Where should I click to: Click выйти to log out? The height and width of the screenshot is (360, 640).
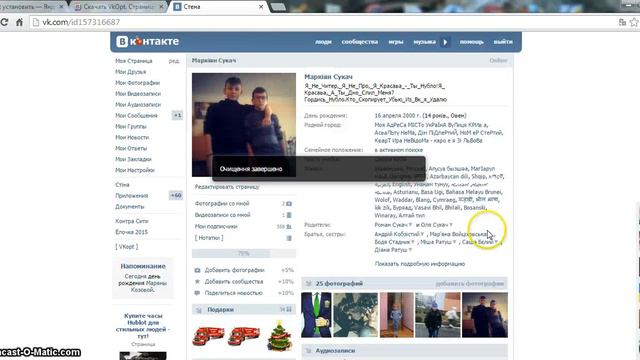503,42
